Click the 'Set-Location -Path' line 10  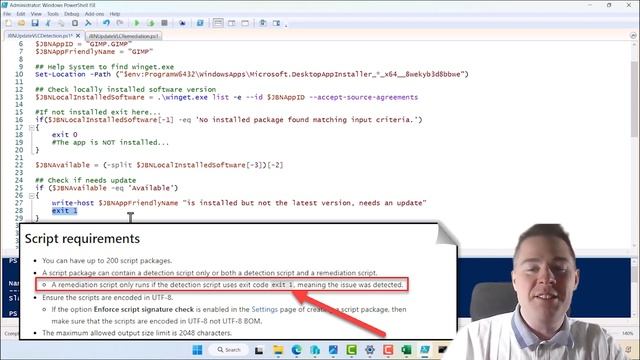click(x=252, y=74)
